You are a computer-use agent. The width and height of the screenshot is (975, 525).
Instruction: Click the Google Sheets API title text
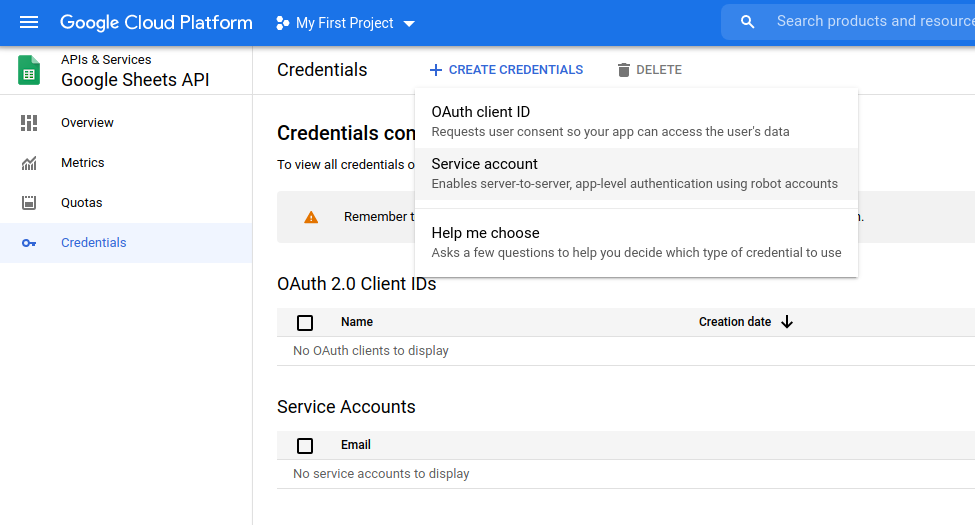coord(135,80)
